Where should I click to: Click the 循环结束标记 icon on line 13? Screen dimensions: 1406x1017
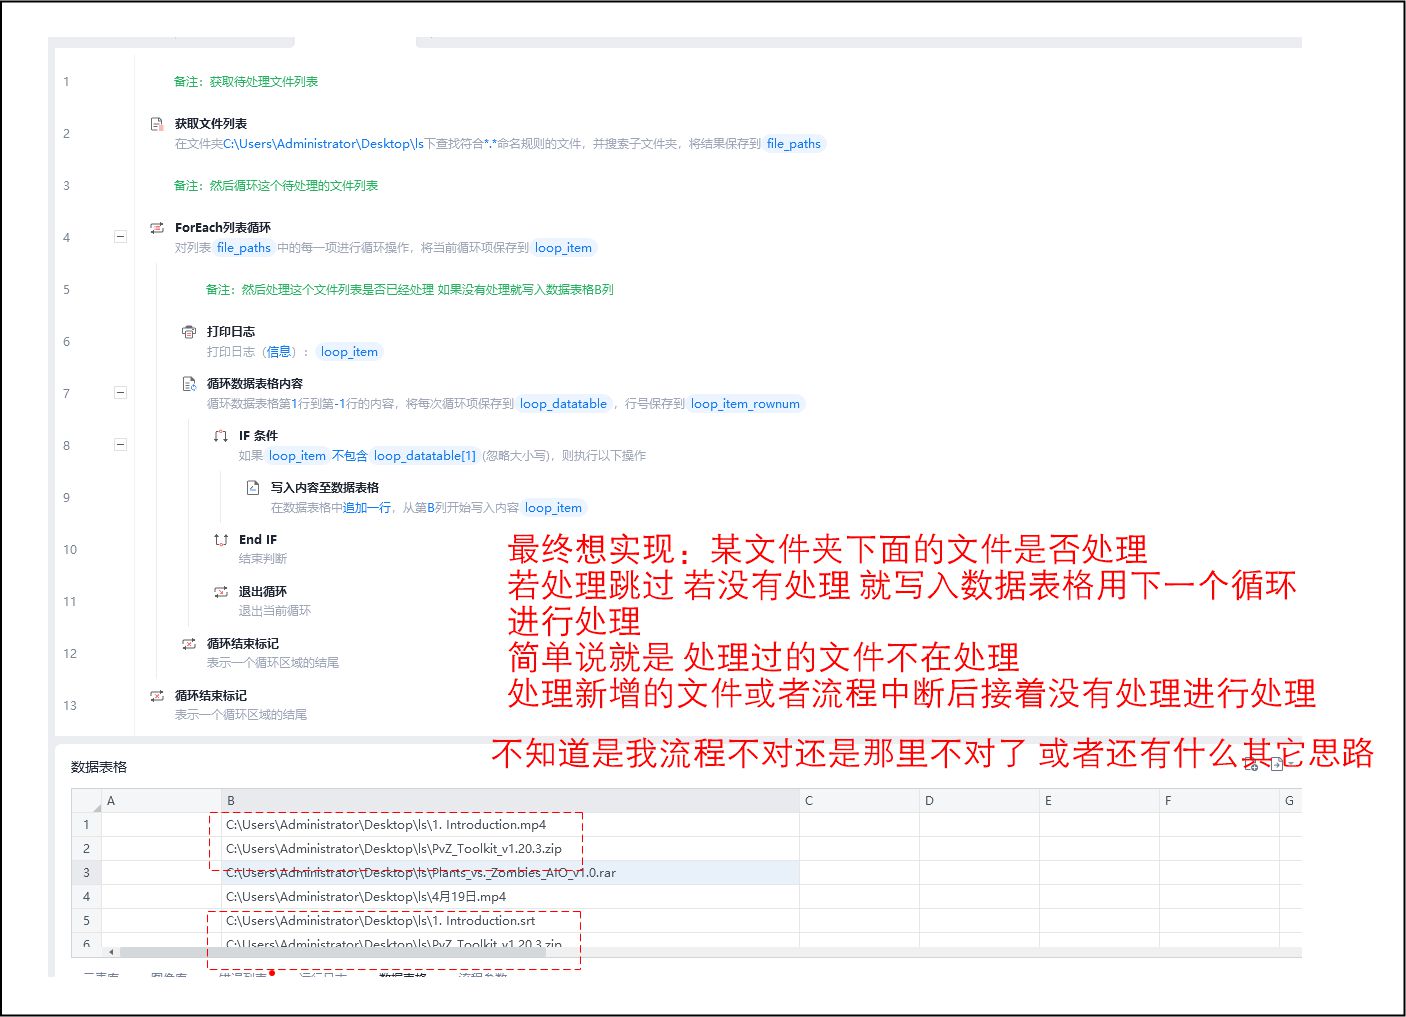157,696
